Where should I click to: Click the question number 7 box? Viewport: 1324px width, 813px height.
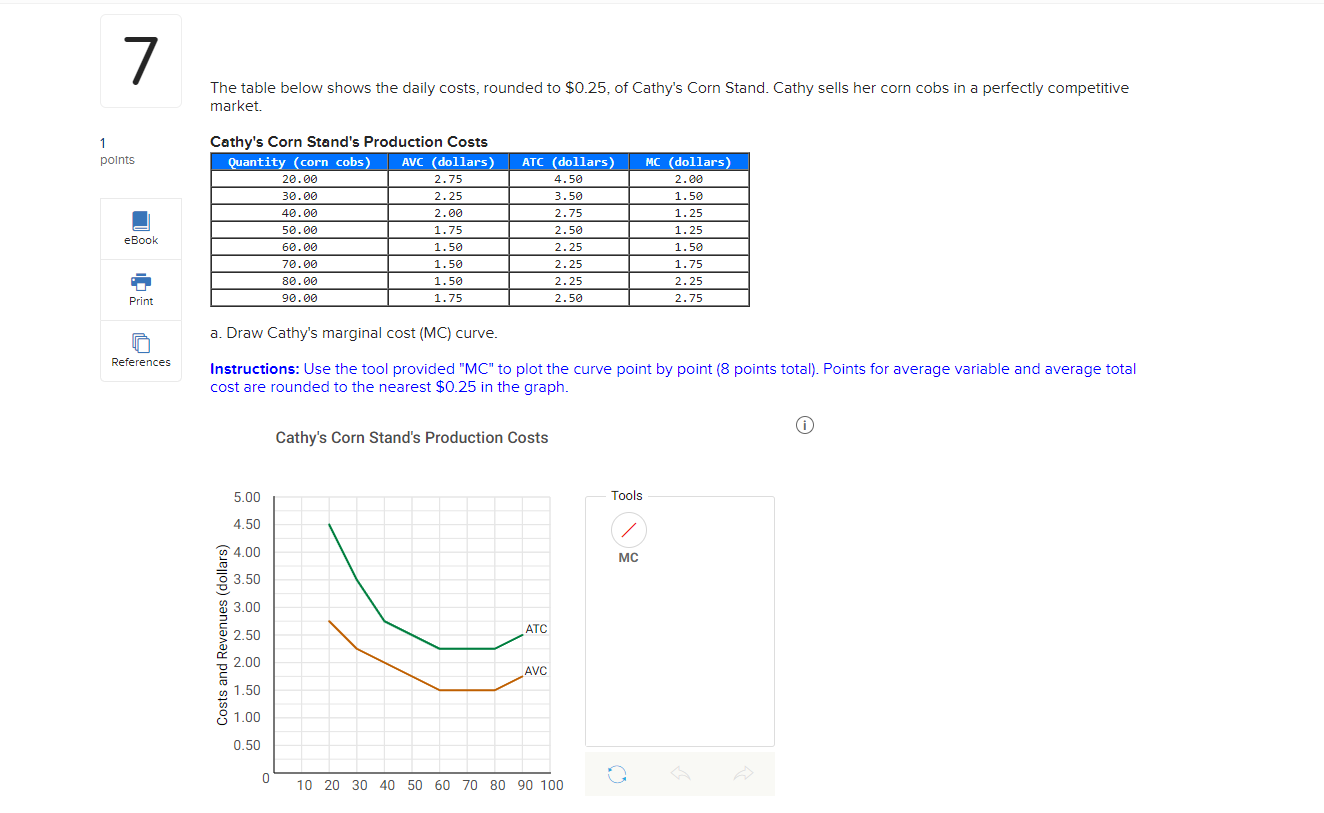[x=140, y=60]
